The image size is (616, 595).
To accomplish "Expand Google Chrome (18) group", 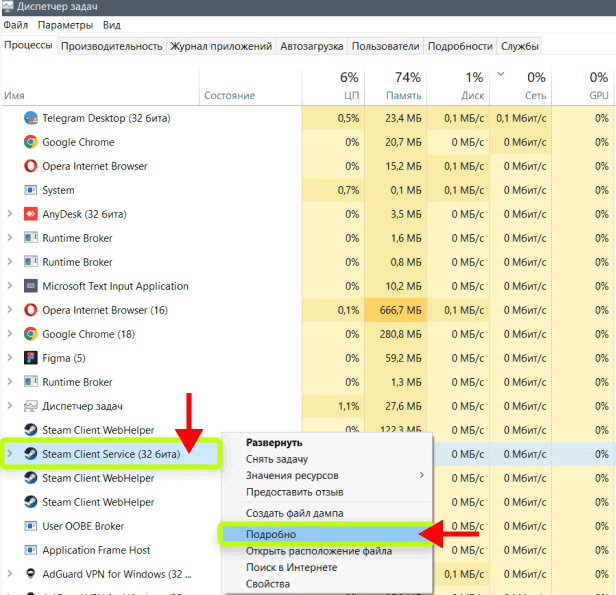I will 10,333.
